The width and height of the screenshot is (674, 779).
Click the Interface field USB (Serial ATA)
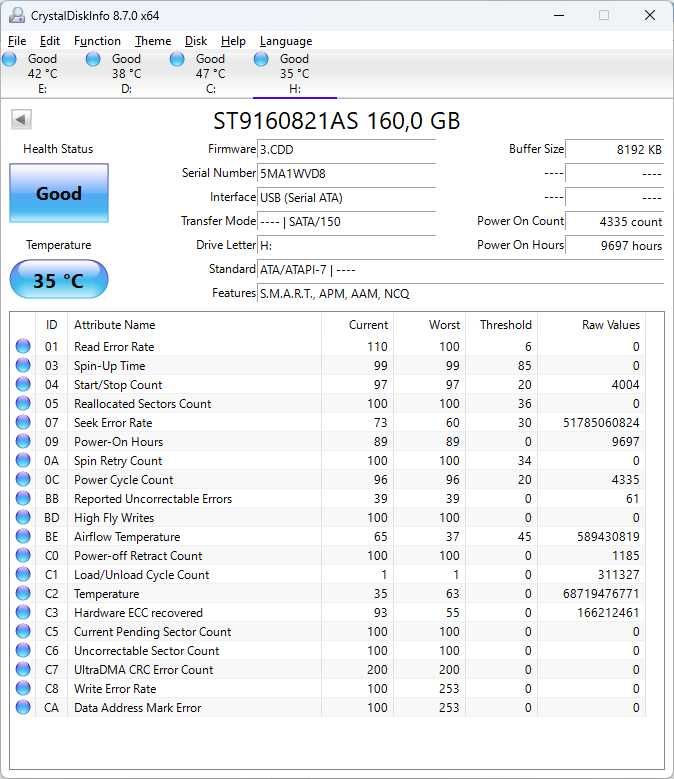pyautogui.click(x=347, y=198)
